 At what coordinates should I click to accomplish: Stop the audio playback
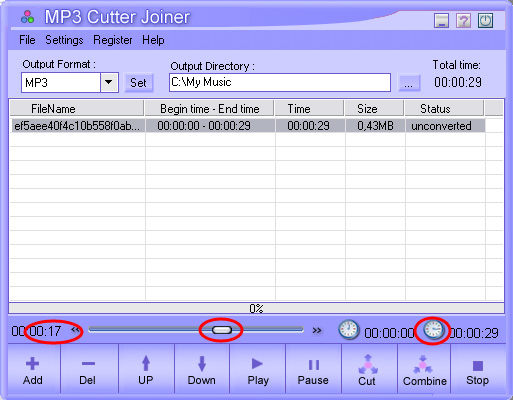click(x=477, y=369)
